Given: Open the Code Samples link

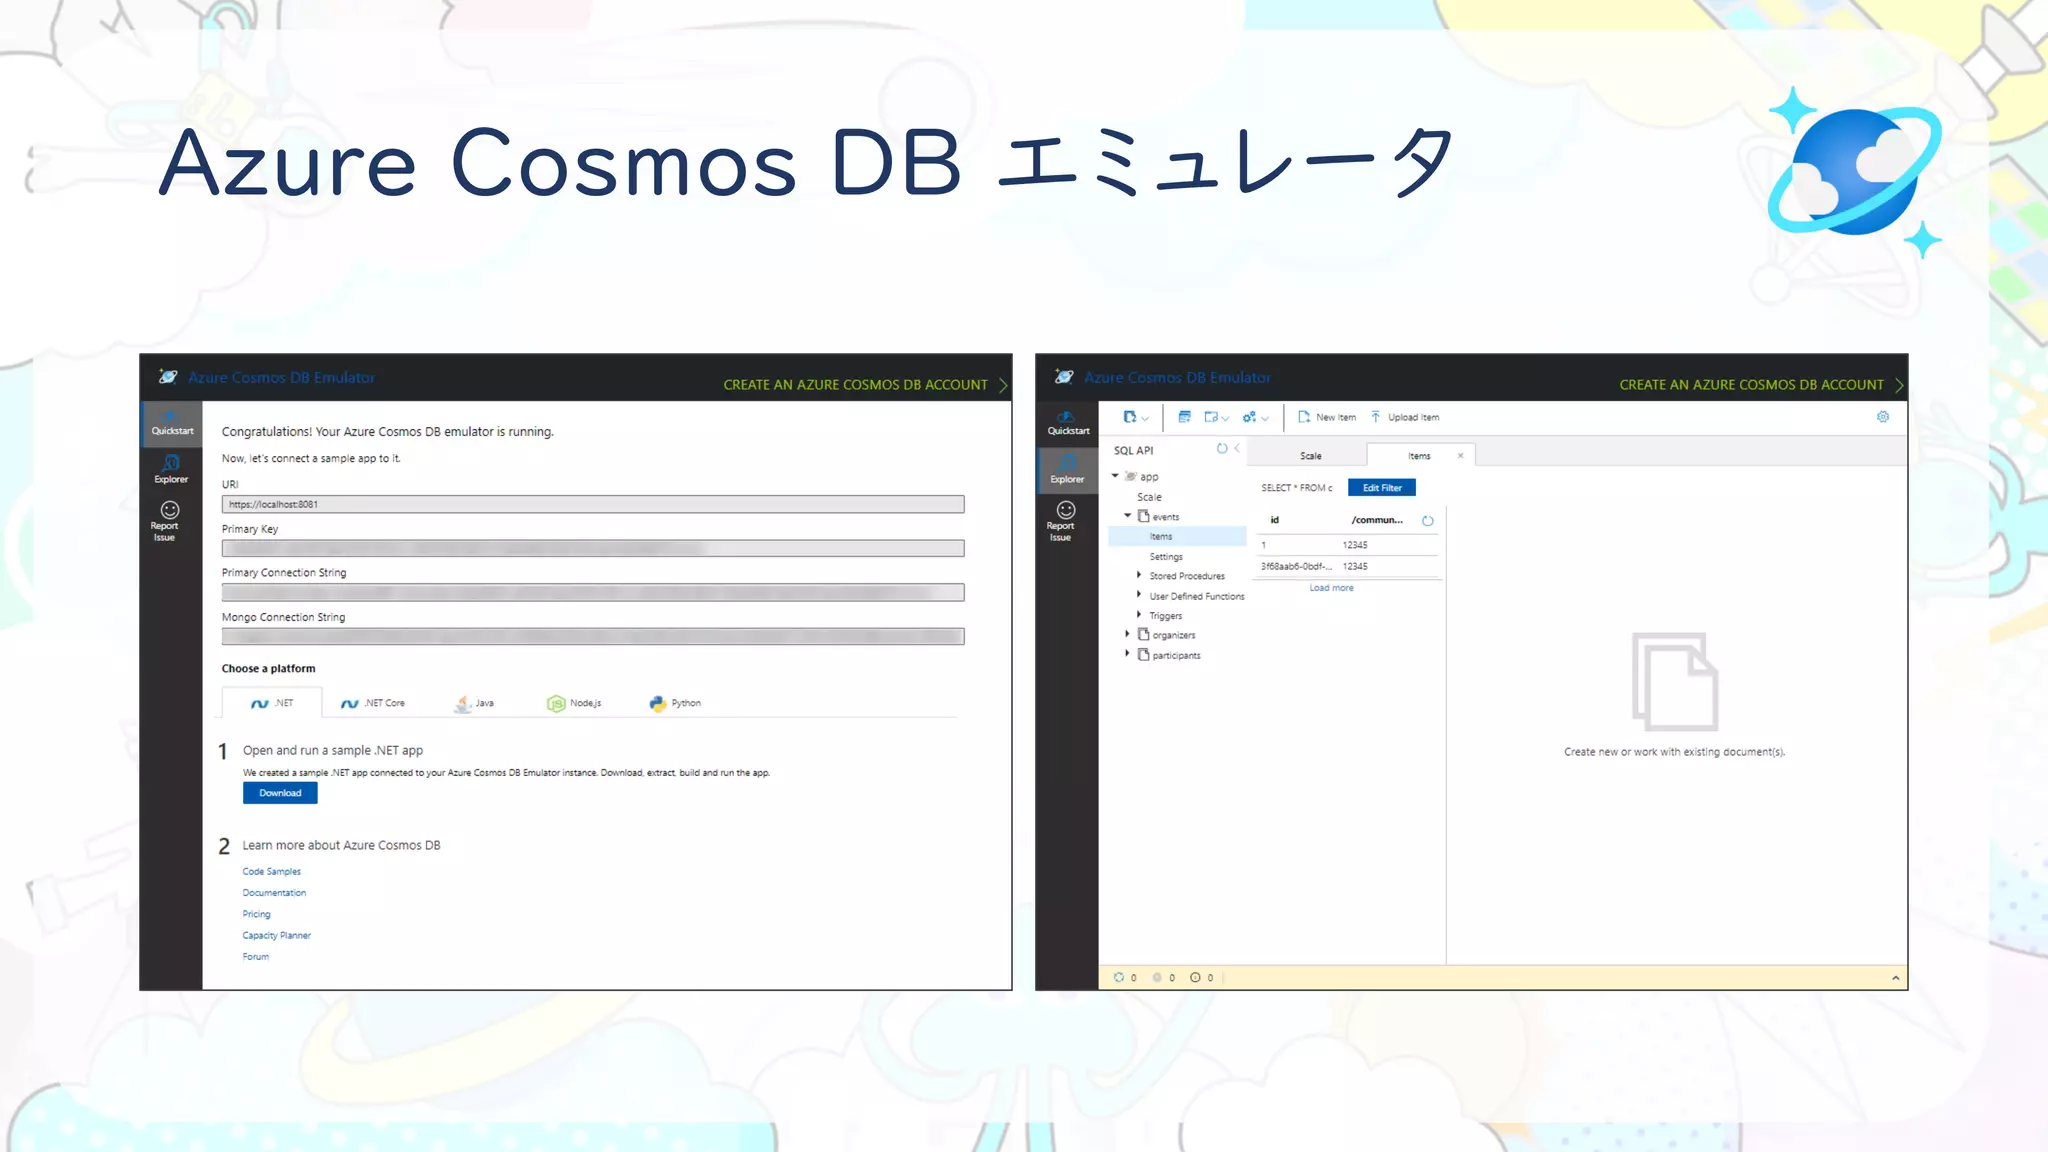Looking at the screenshot, I should pos(271,872).
